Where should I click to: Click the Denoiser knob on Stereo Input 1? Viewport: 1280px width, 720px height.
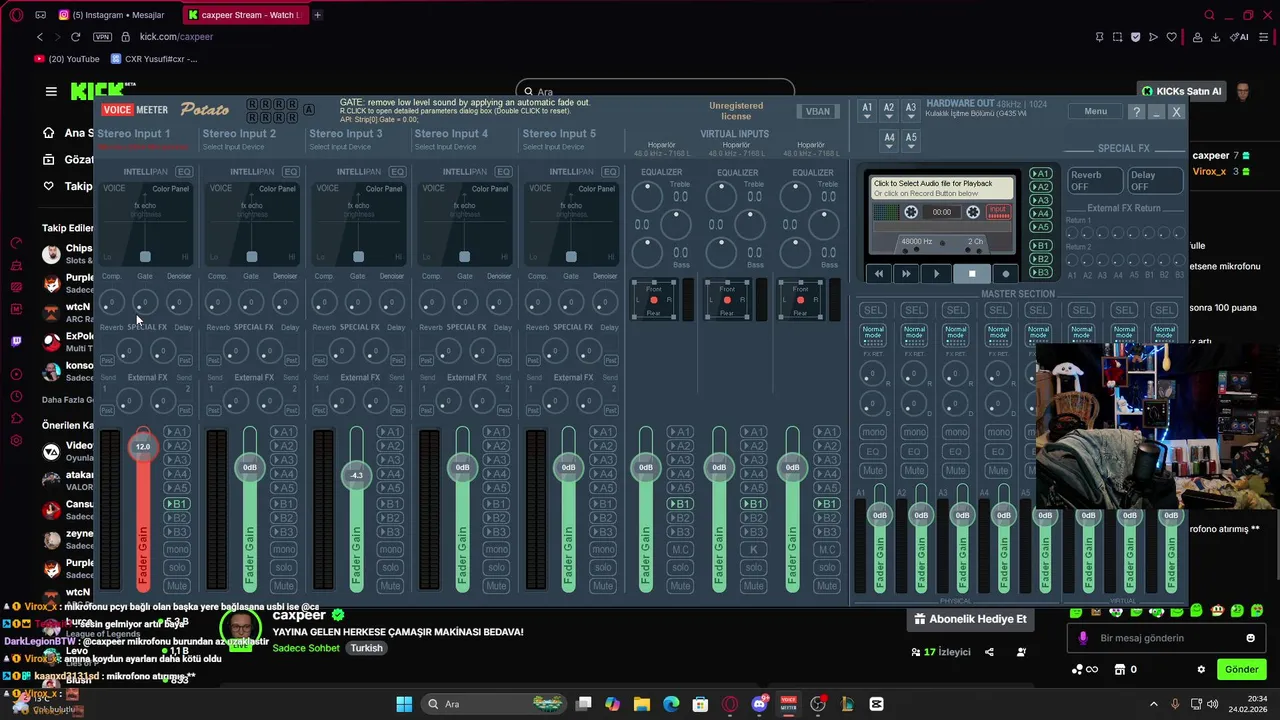[x=179, y=302]
